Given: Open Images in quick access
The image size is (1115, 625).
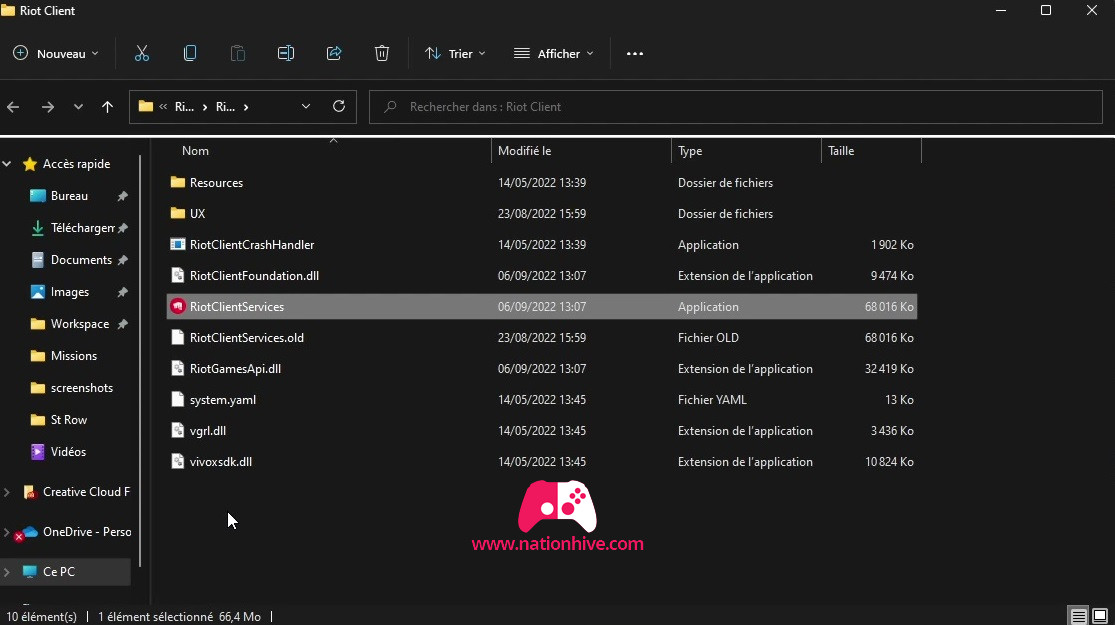Looking at the screenshot, I should pos(70,292).
